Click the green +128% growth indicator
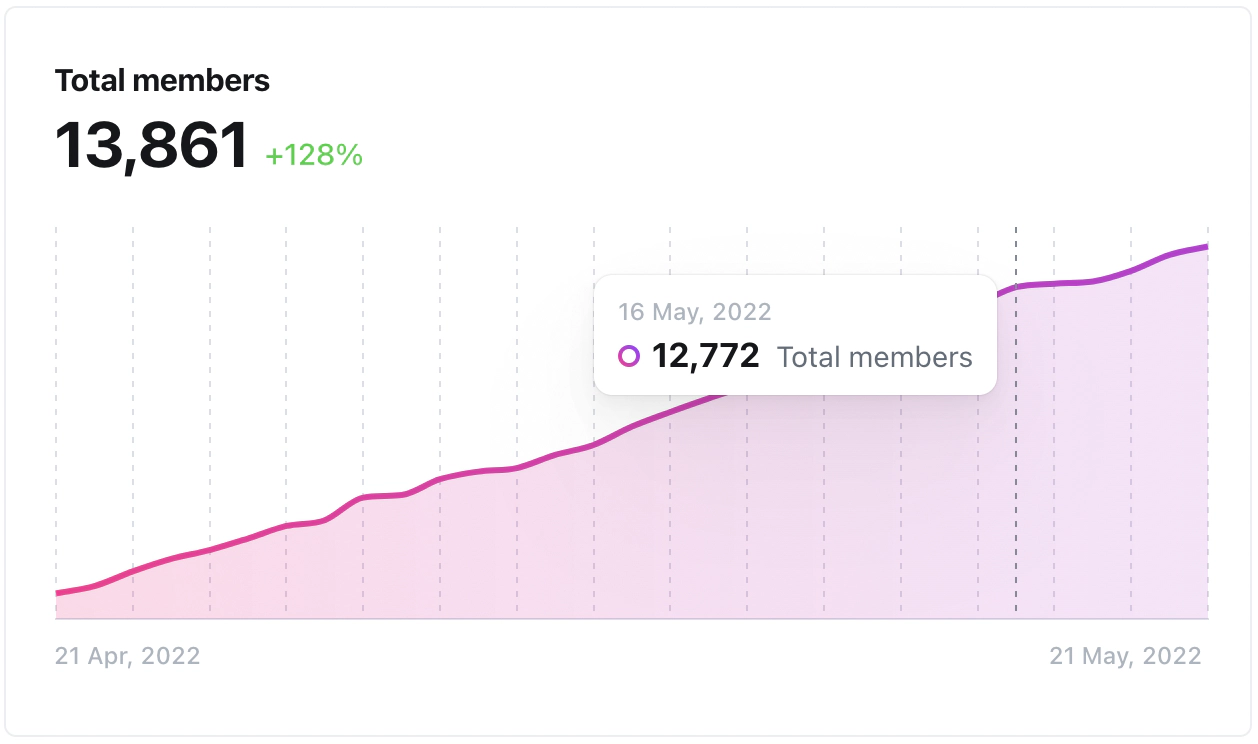This screenshot has height=744, width=1258. [313, 156]
